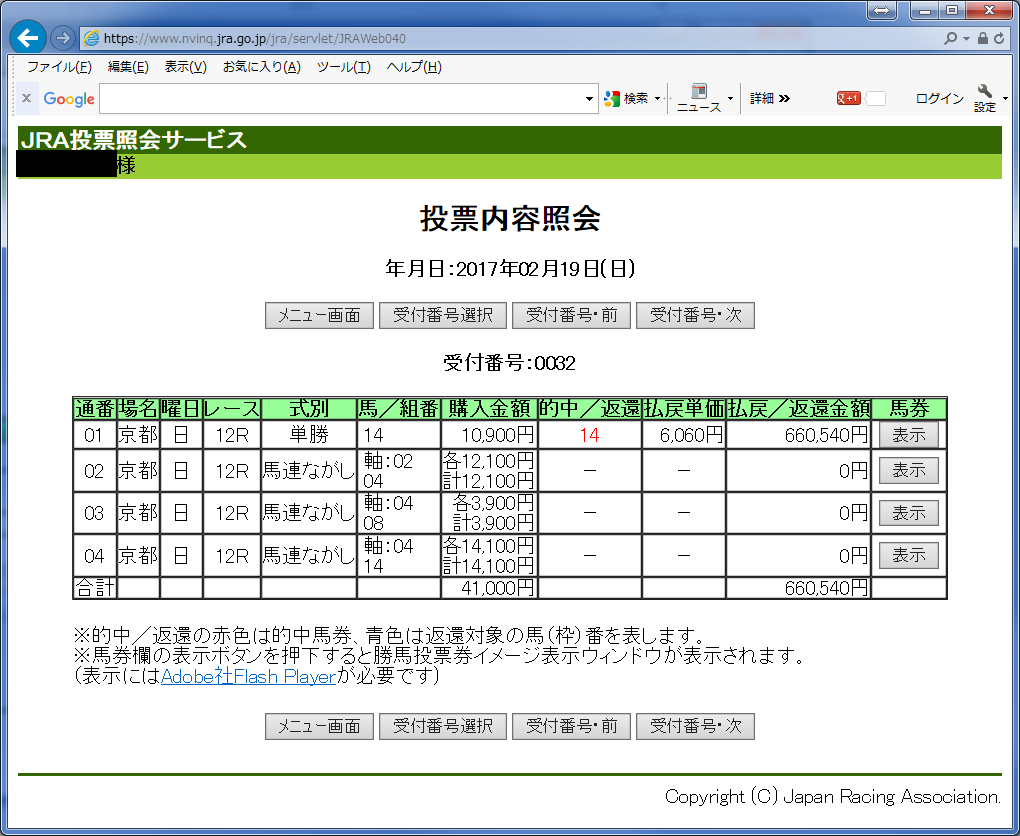Open the Google search box dropdown arrow
Image resolution: width=1020 pixels, height=836 pixels.
pyautogui.click(x=589, y=99)
